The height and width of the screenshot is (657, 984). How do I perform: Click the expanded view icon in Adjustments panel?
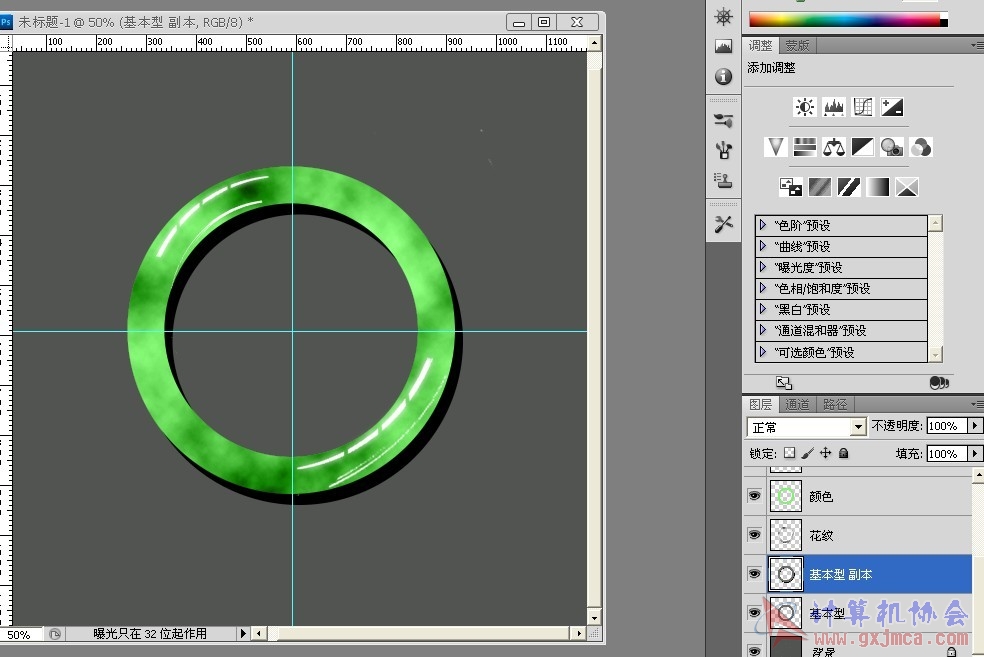(x=784, y=383)
